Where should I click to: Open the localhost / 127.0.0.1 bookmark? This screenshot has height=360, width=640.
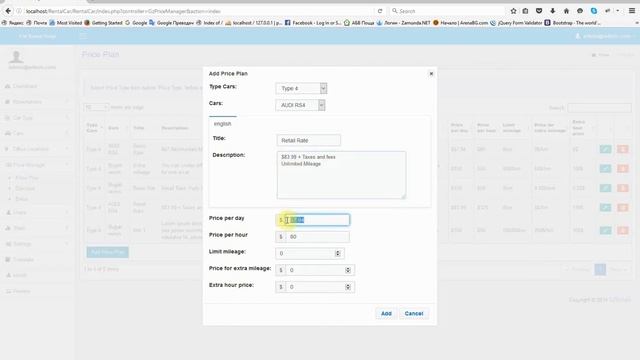(x=254, y=23)
